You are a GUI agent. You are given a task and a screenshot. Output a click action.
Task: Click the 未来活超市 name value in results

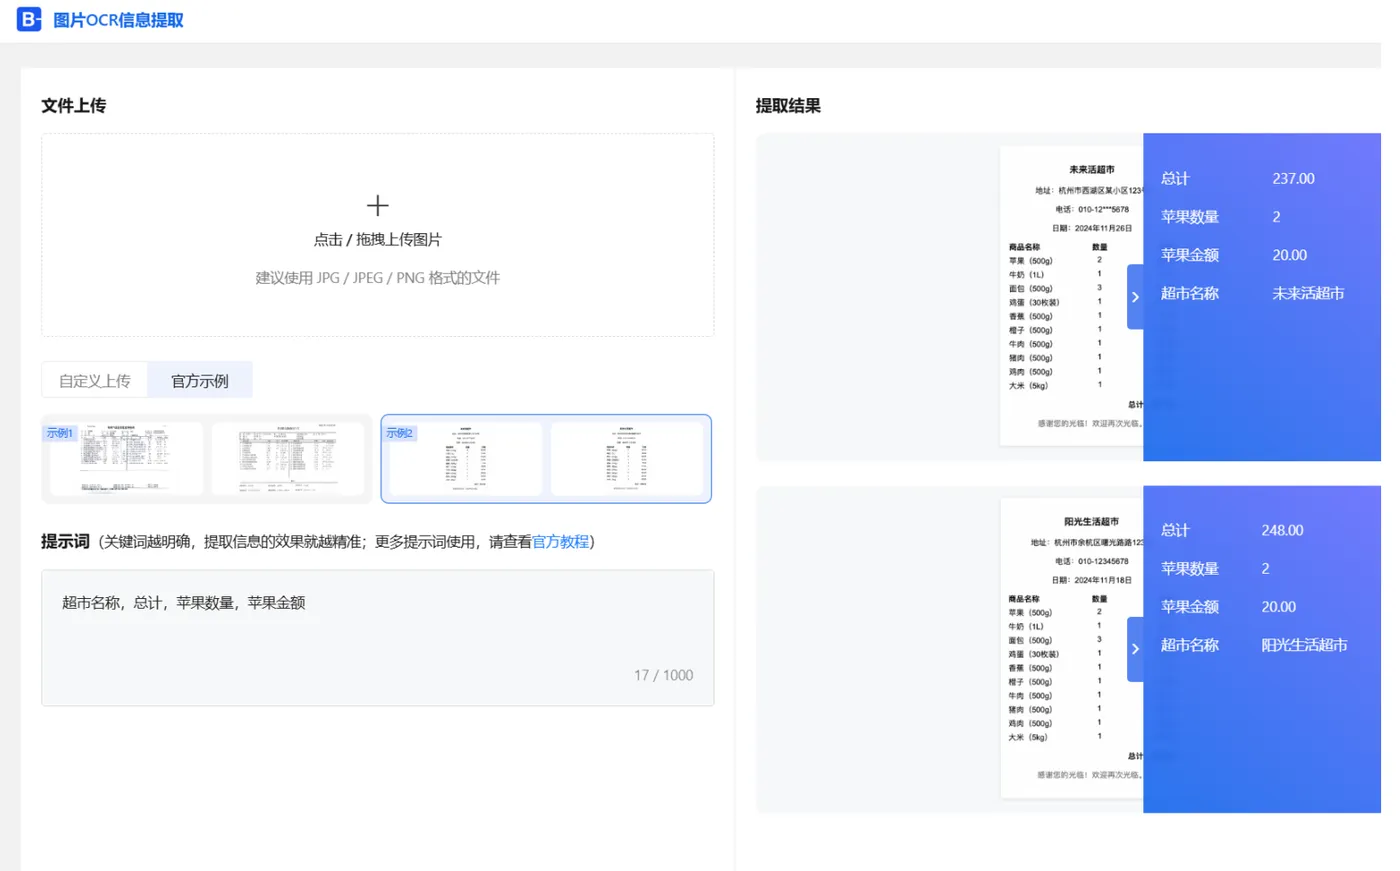1308,294
